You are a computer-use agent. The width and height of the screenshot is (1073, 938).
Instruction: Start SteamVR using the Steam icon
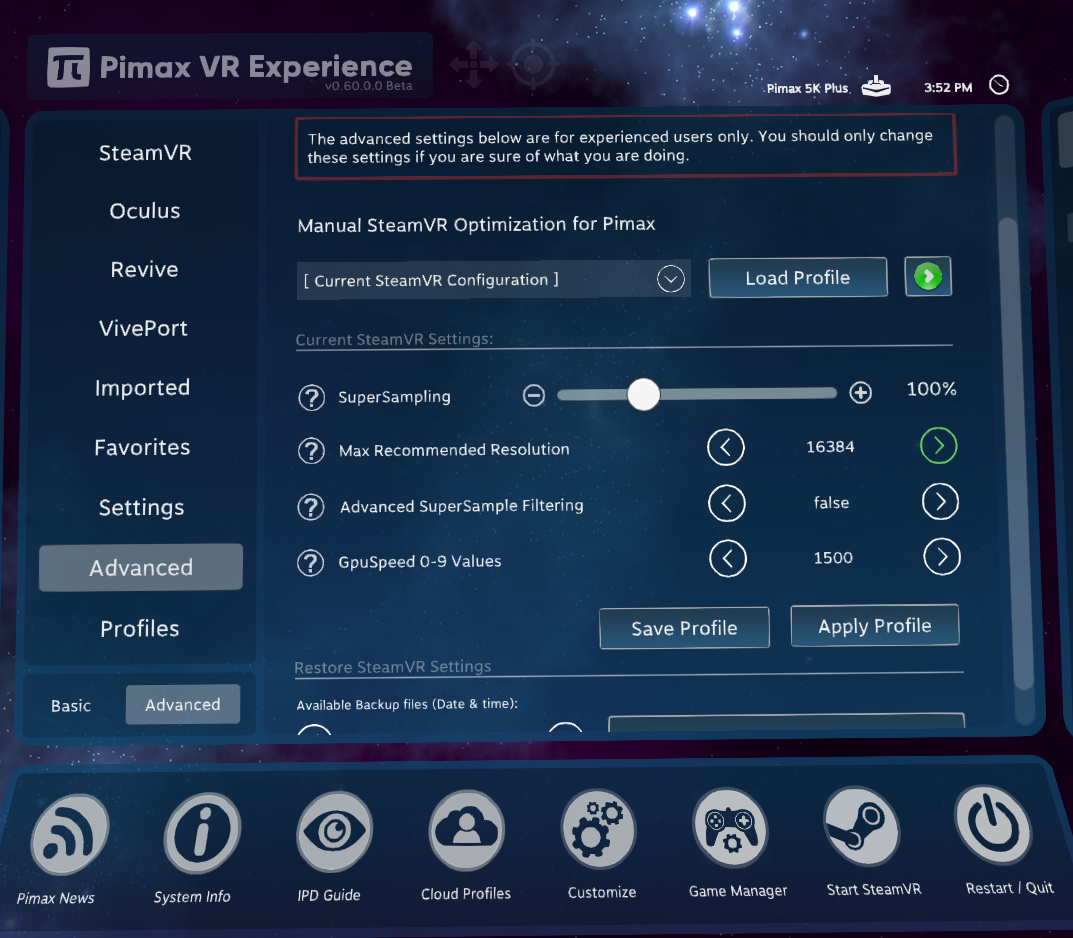coord(862,826)
